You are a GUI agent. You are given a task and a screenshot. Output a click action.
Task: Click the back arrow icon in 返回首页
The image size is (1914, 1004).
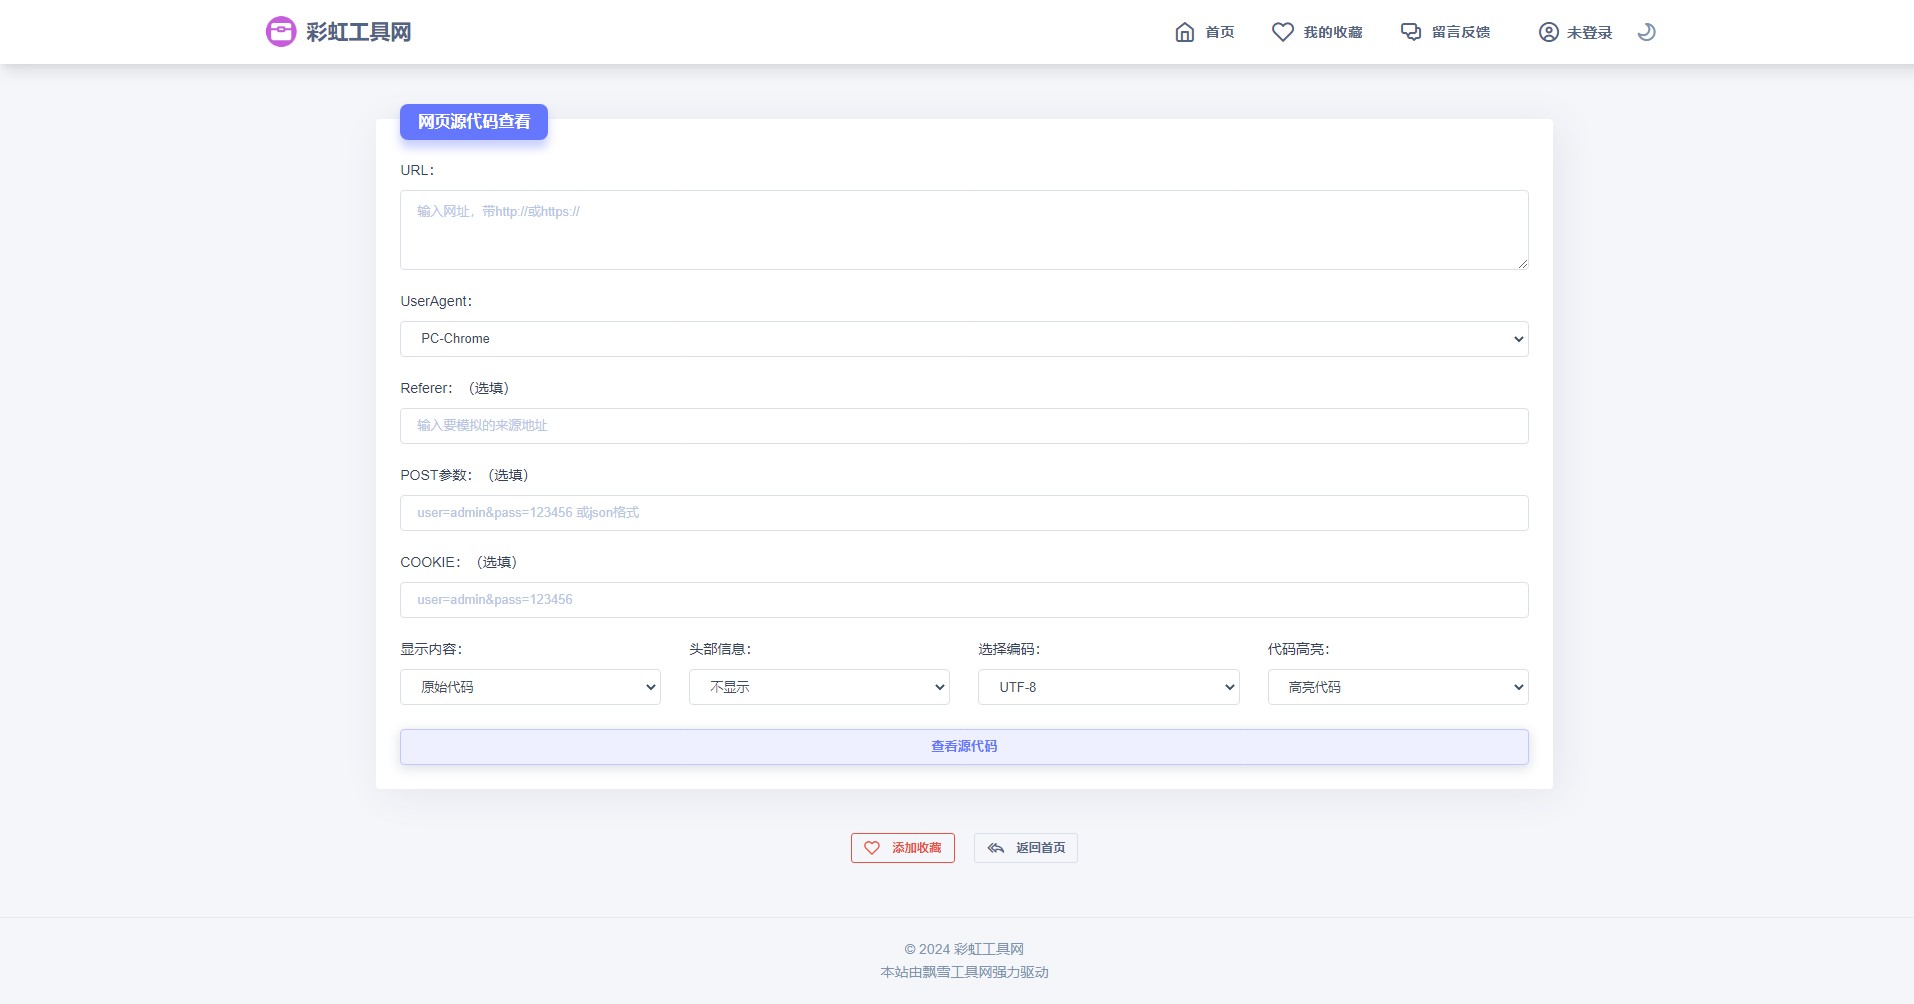tap(996, 848)
